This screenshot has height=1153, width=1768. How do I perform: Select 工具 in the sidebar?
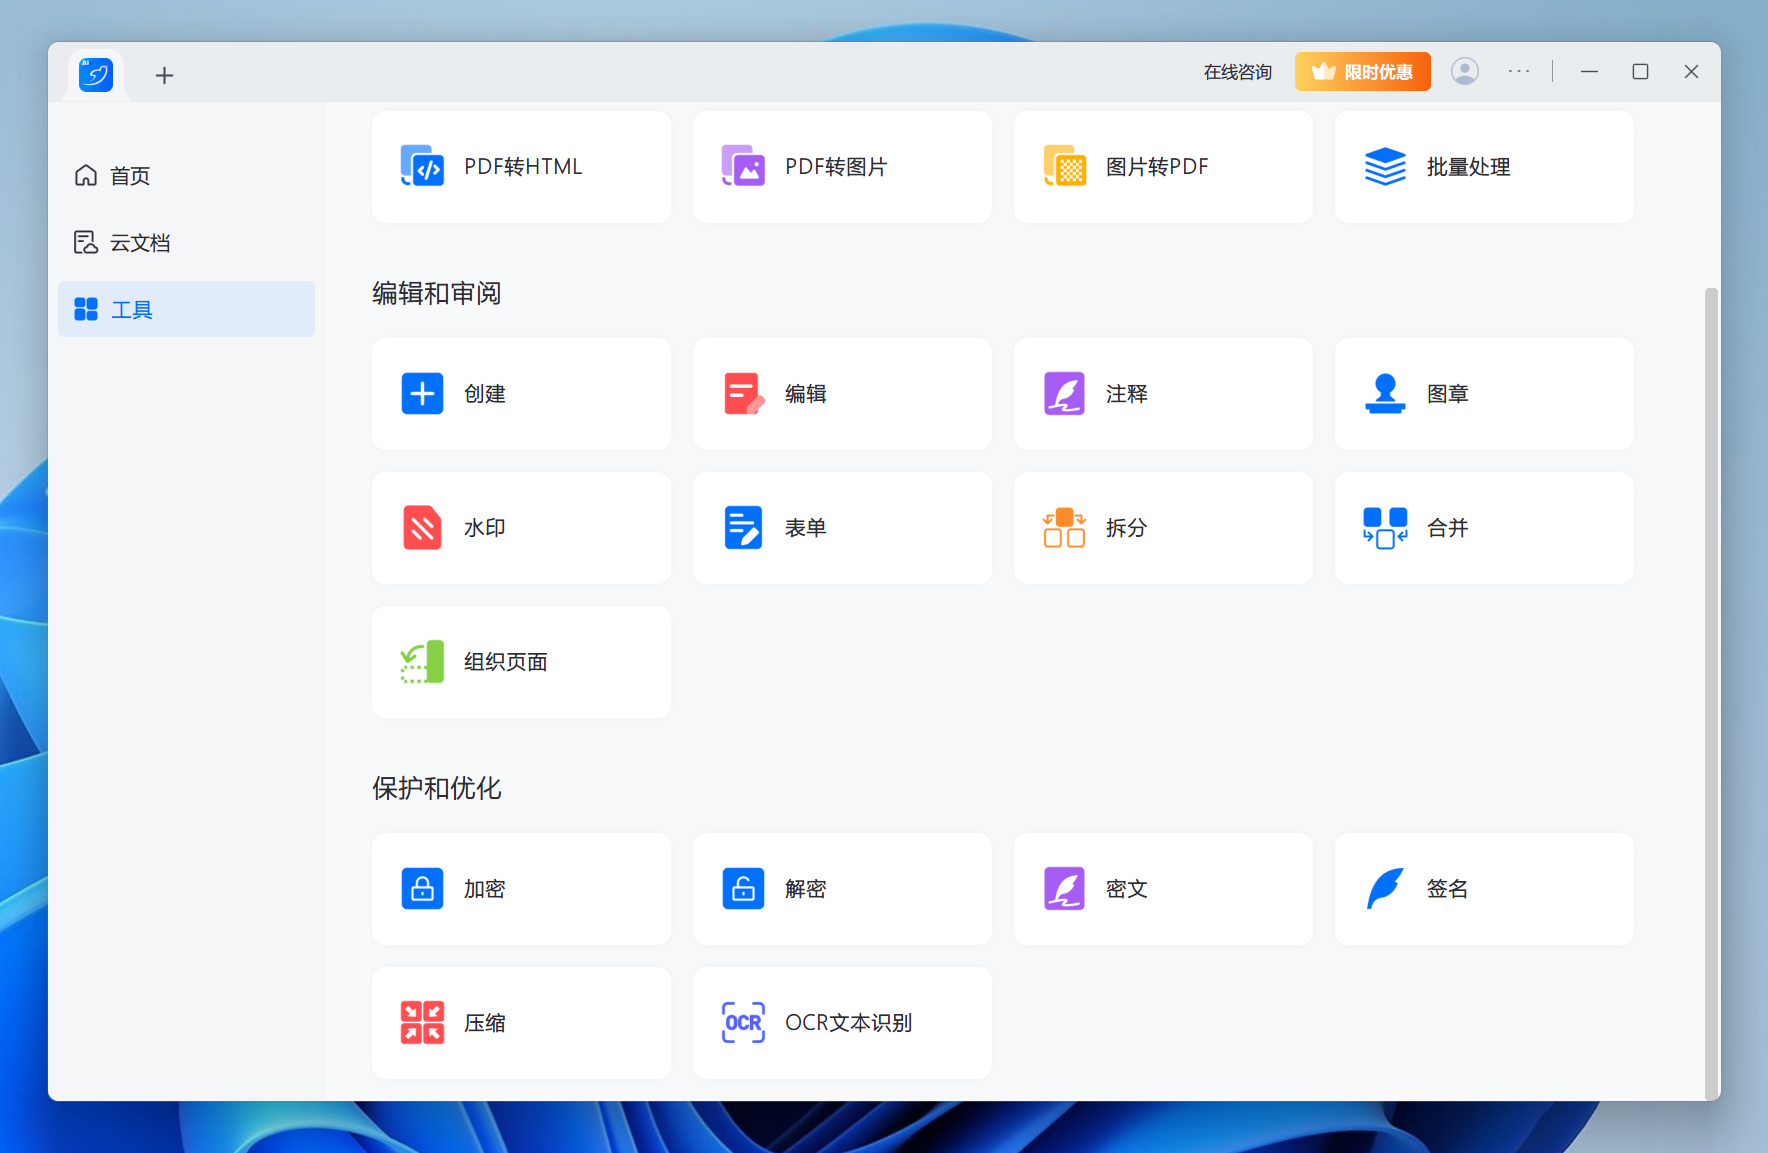pyautogui.click(x=186, y=309)
